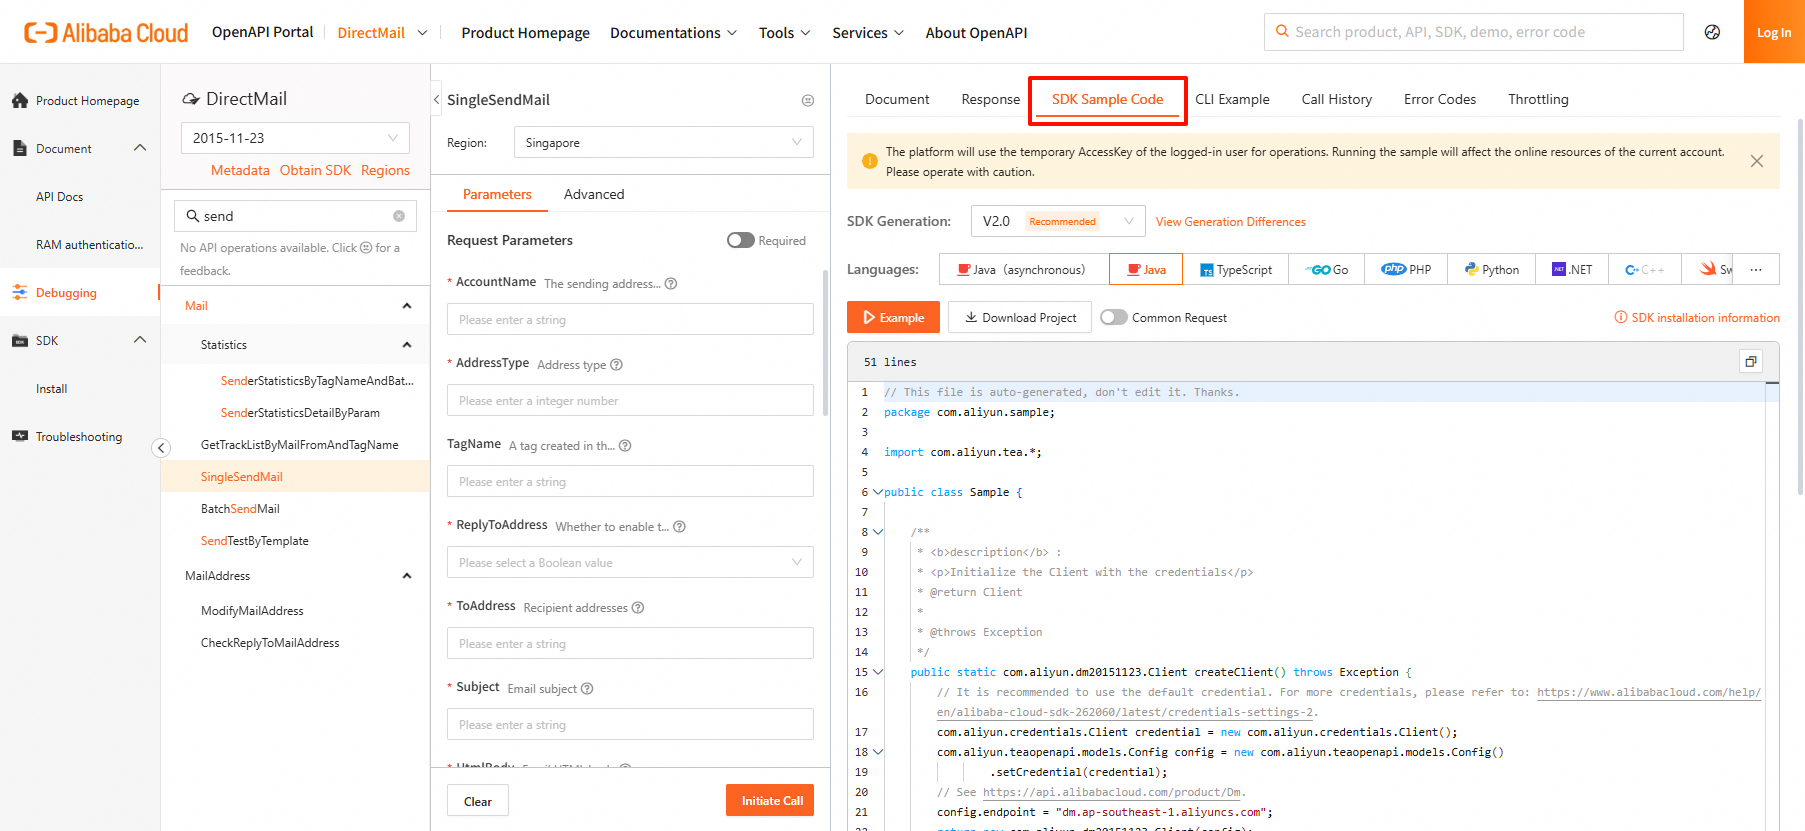Switch to the Error Codes tab
This screenshot has height=831, width=1805.
click(x=1440, y=99)
